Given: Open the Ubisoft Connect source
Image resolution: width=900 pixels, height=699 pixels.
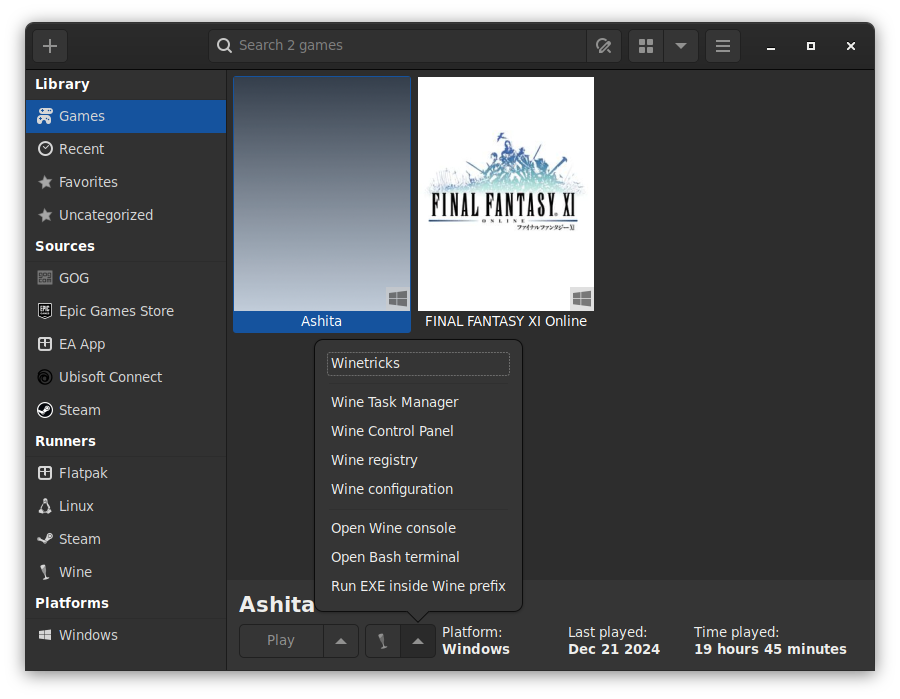Looking at the screenshot, I should (x=45, y=376).
